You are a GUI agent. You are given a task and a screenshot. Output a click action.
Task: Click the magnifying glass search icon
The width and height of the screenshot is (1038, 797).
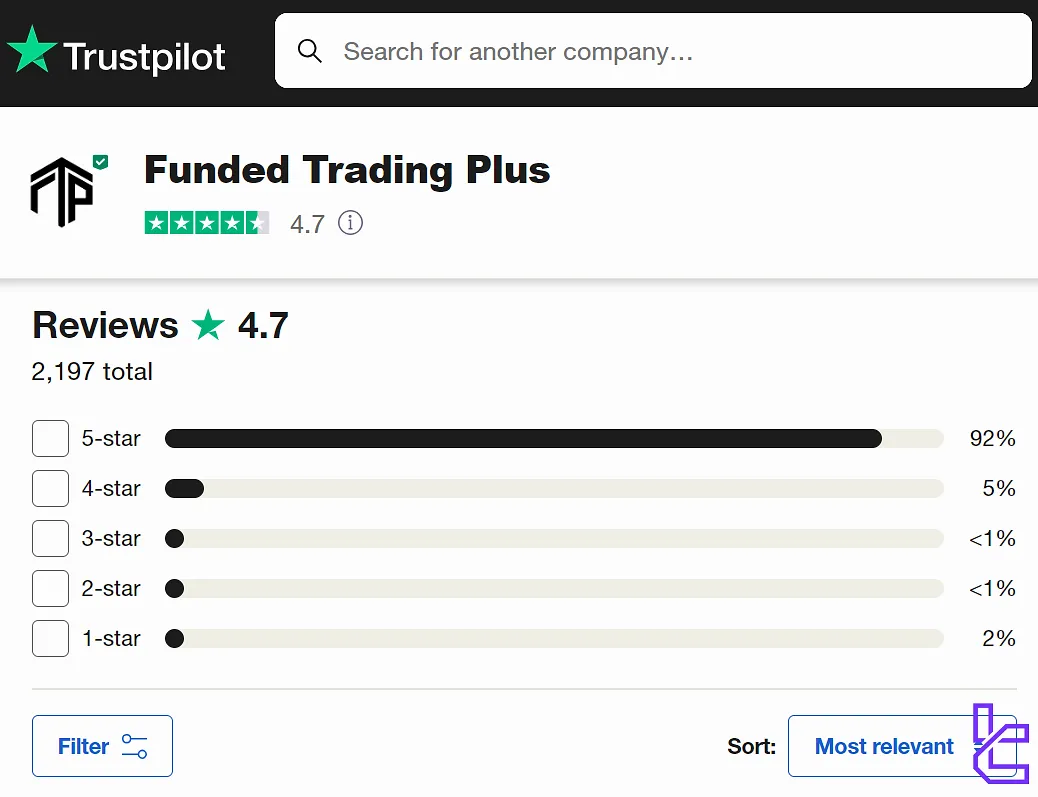click(x=310, y=50)
